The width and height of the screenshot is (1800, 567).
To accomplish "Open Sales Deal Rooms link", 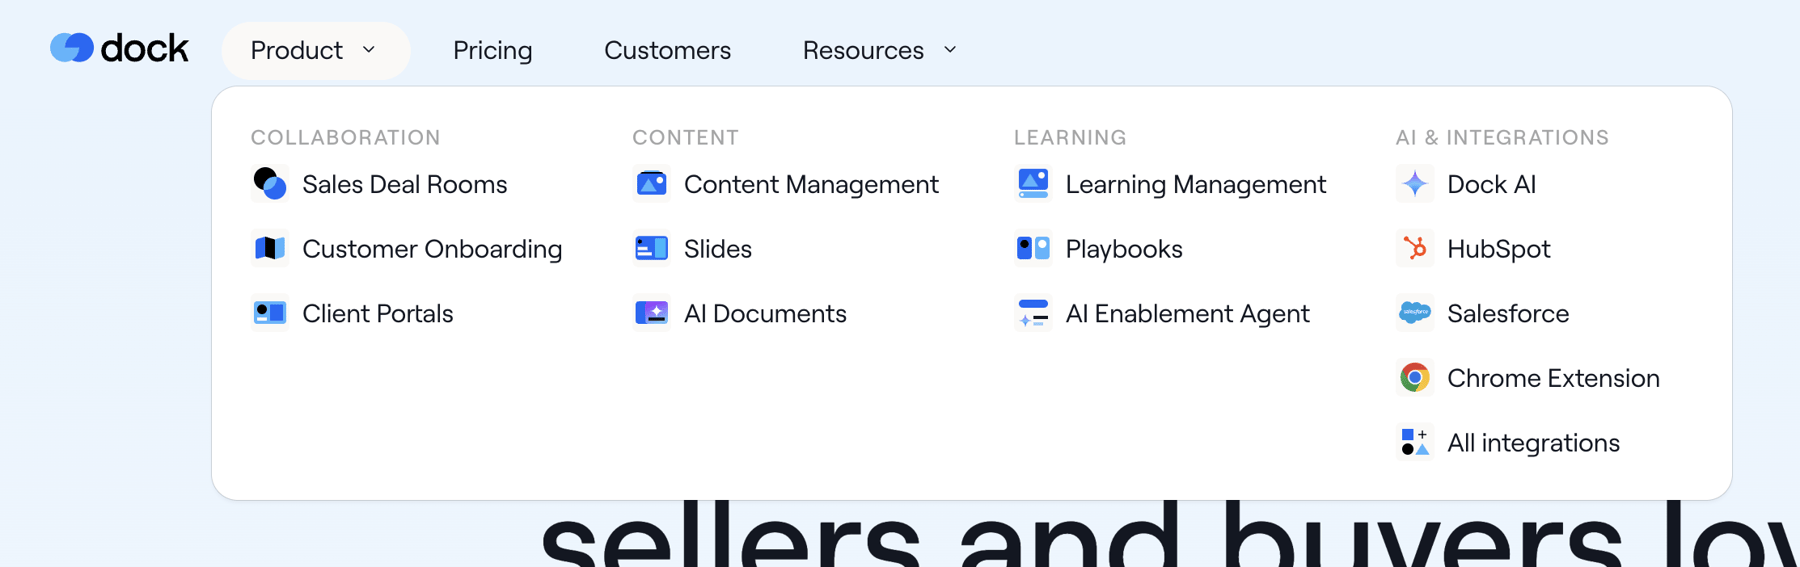I will coord(404,184).
